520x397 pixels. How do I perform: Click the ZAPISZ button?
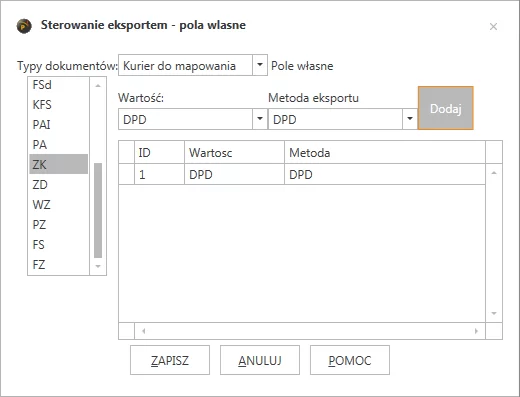pos(170,360)
